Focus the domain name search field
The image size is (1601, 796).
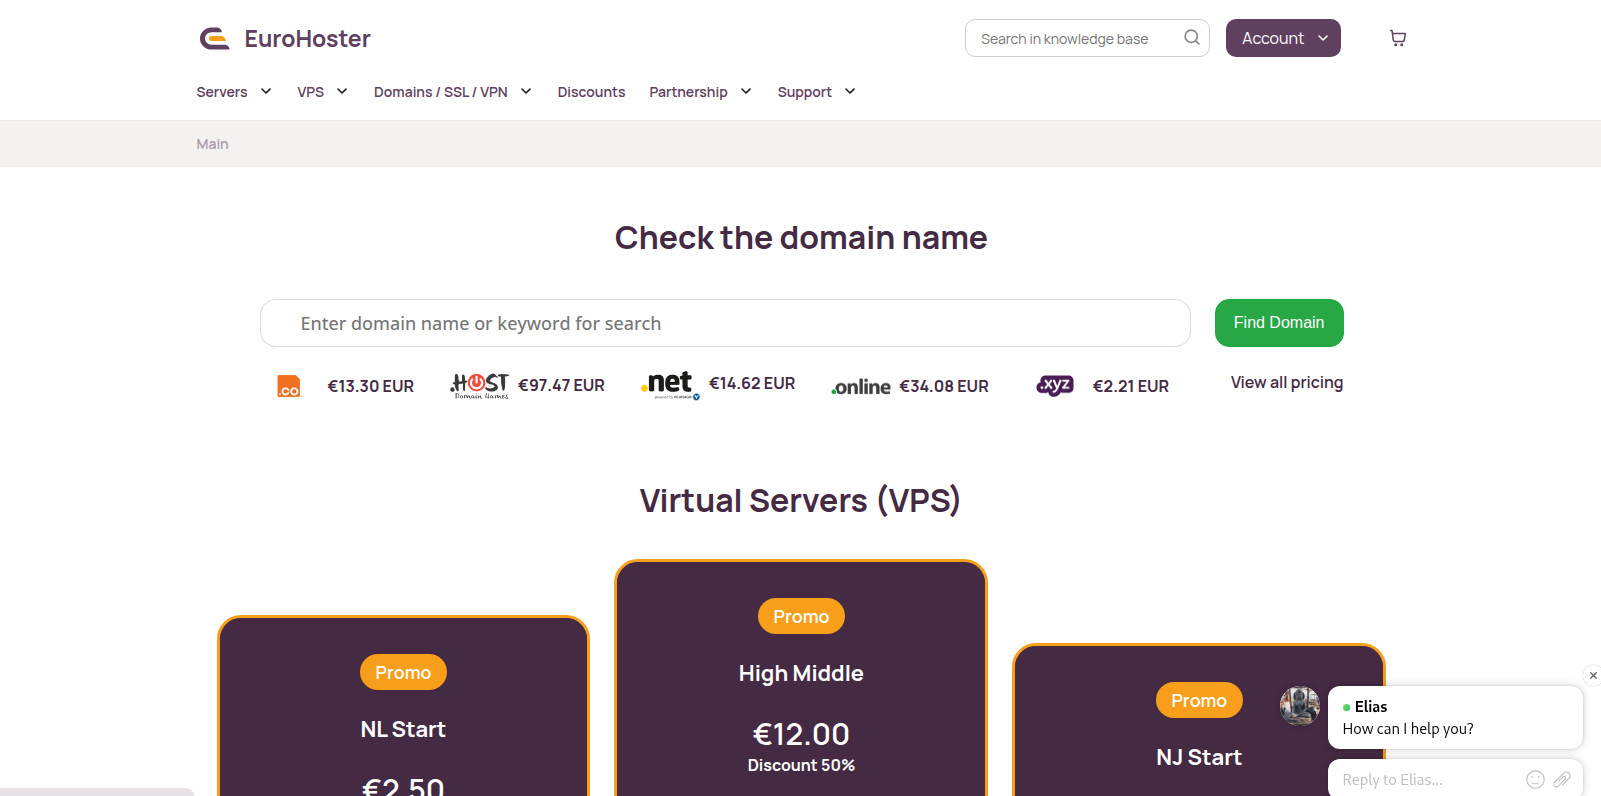(724, 323)
